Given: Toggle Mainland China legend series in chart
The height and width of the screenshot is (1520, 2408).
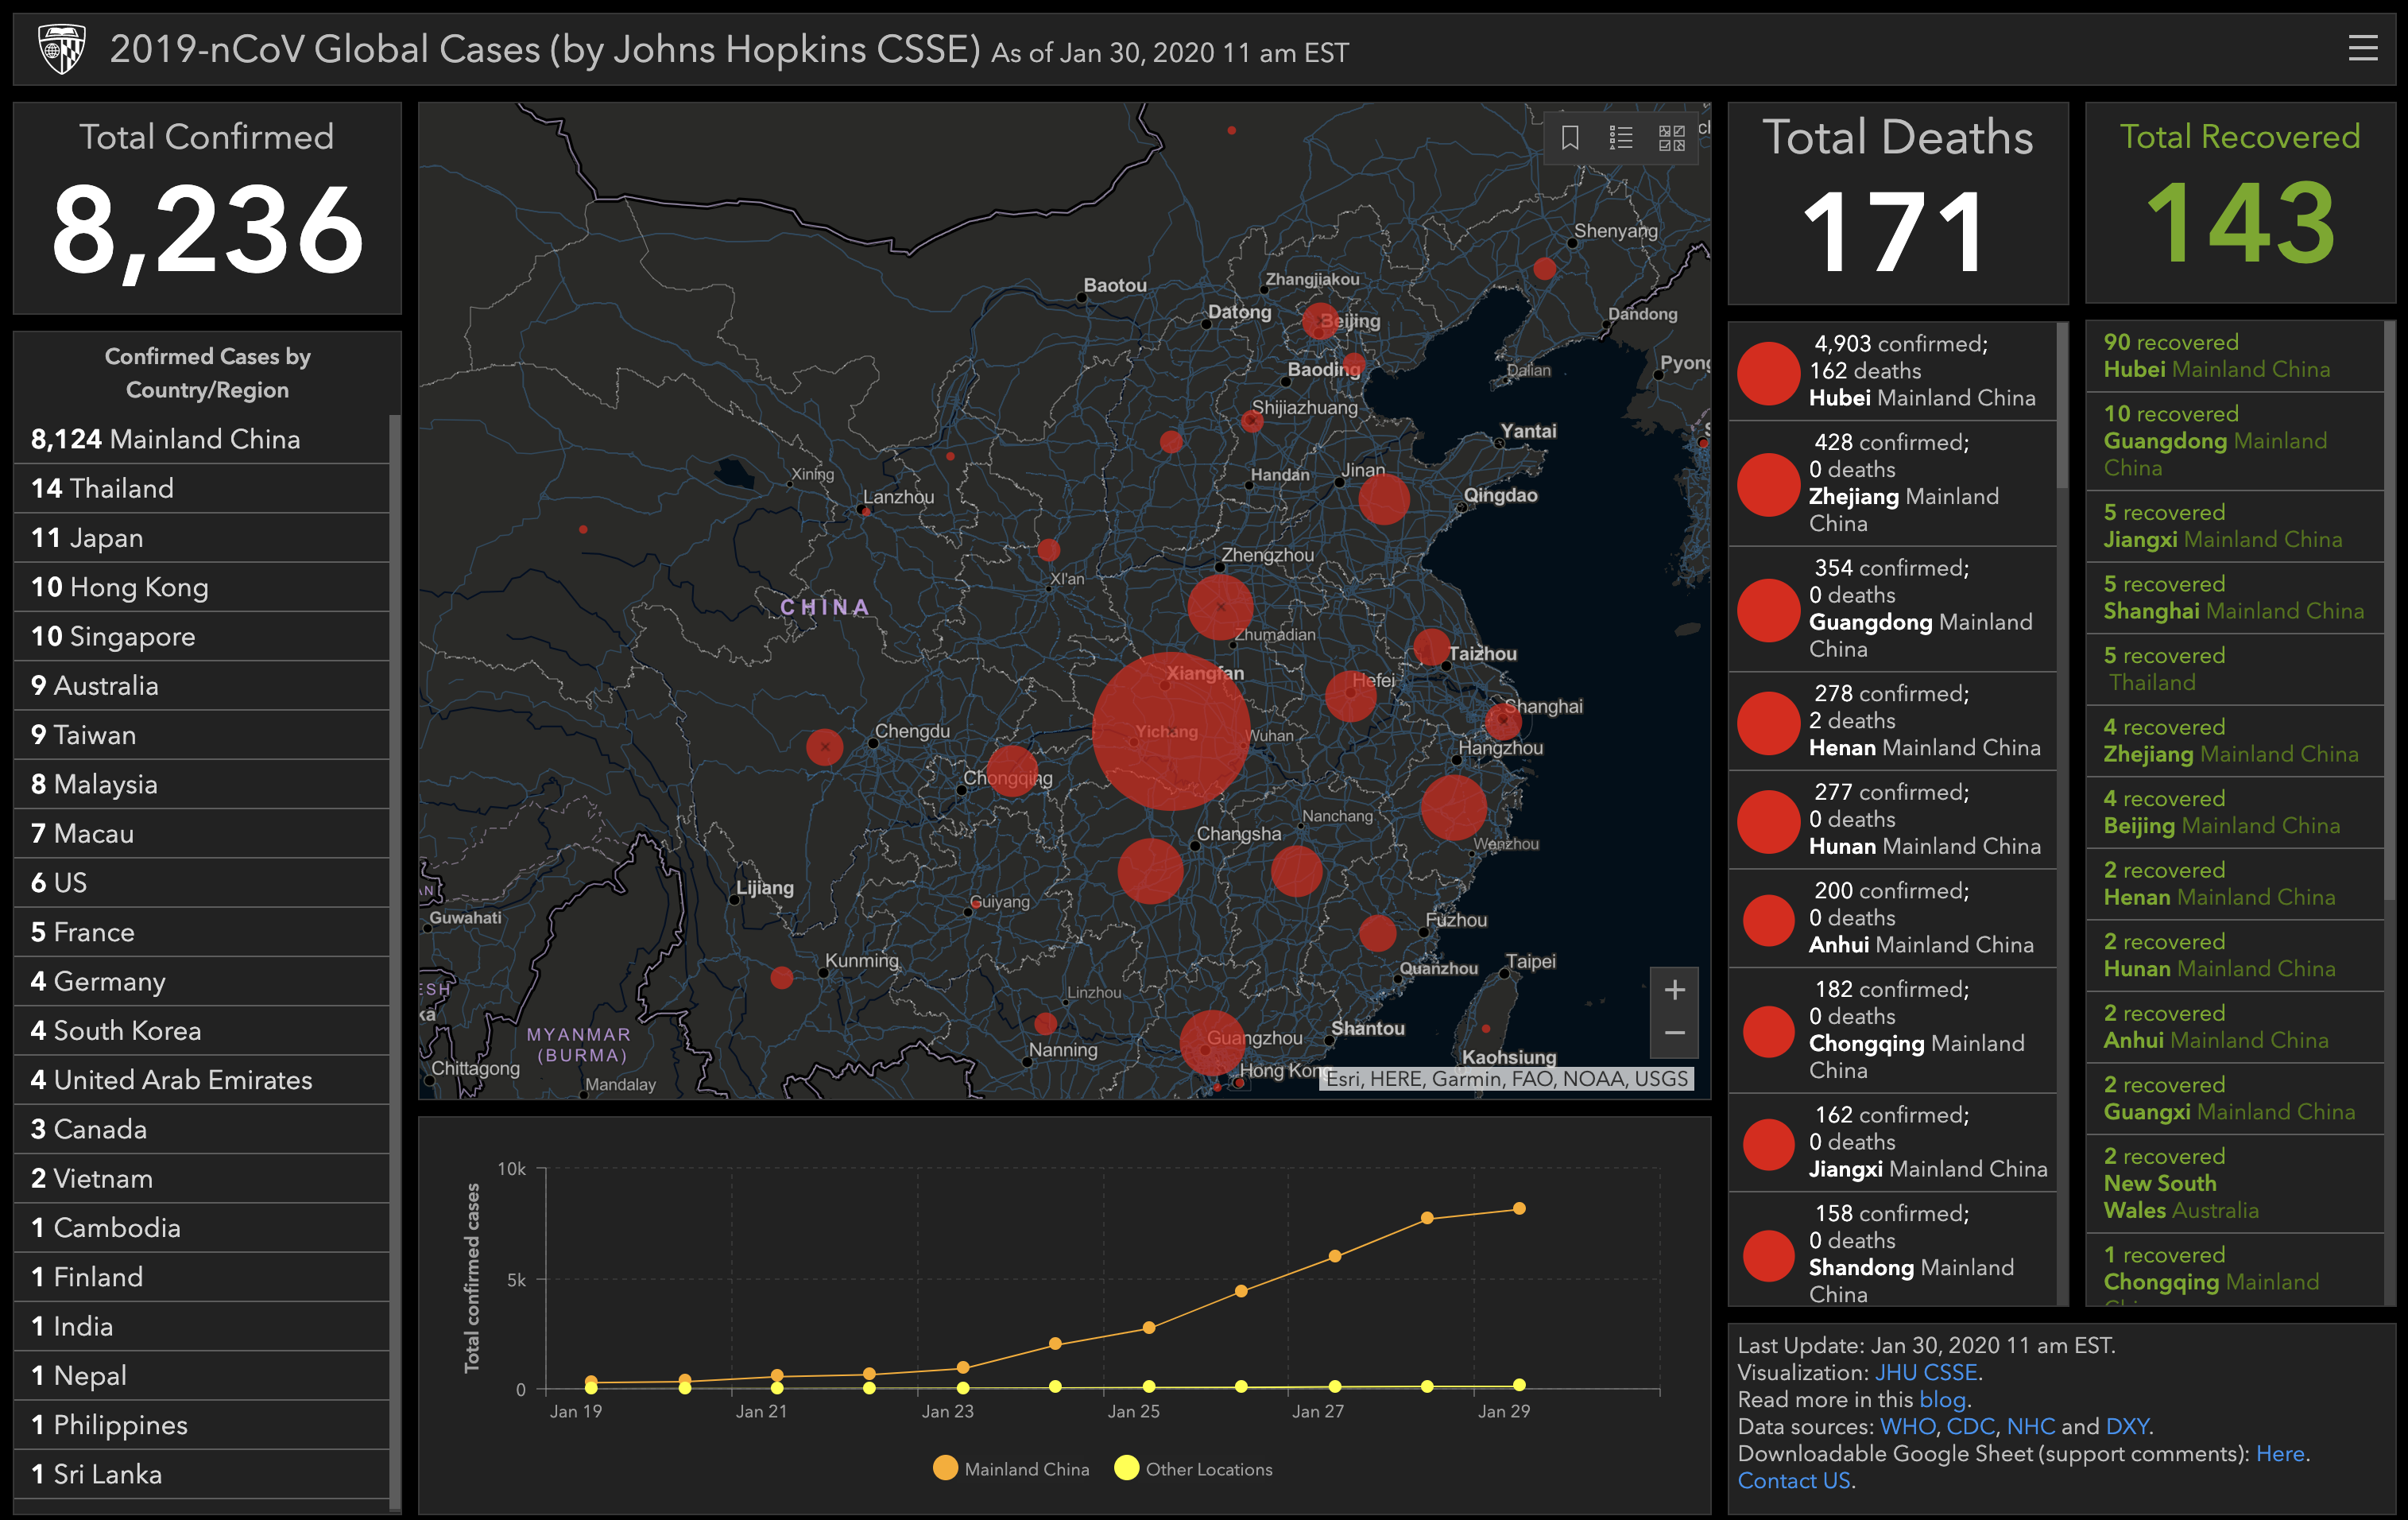Looking at the screenshot, I should coord(1011,1468).
